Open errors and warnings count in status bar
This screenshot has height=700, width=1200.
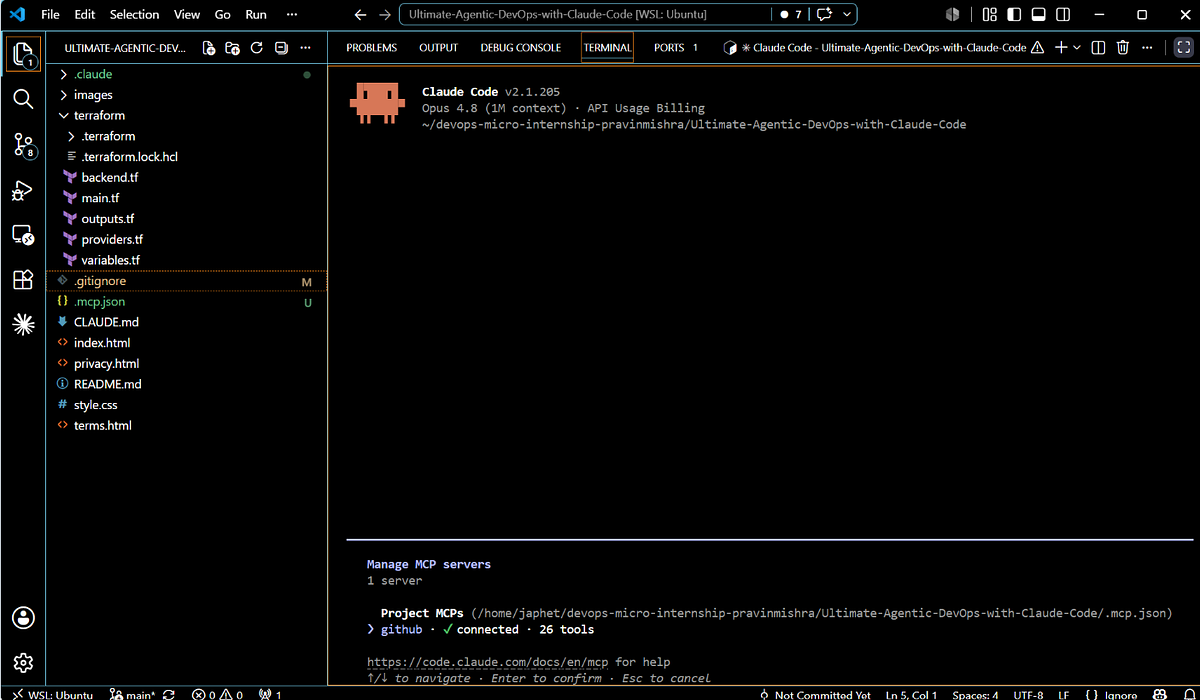(x=219, y=694)
